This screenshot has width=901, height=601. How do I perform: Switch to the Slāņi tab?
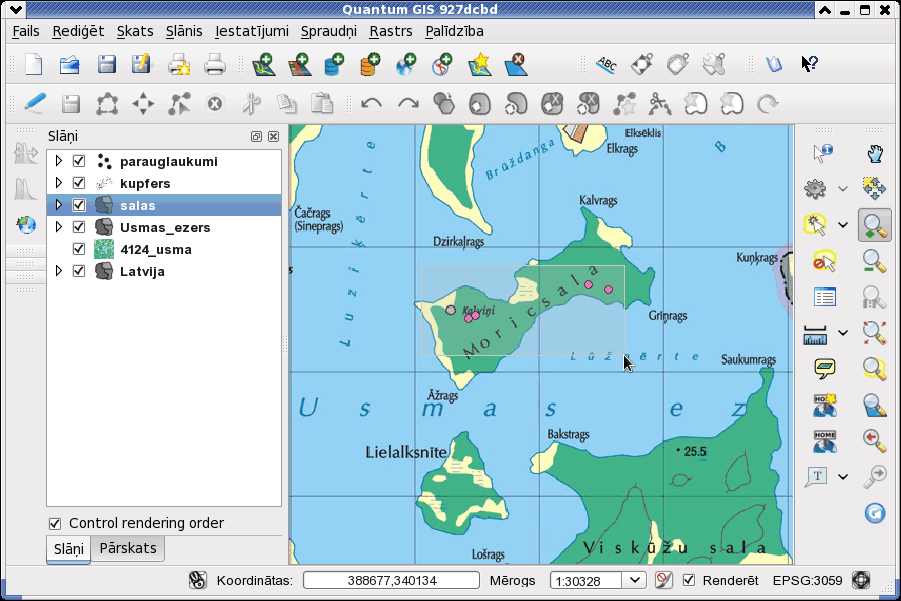tap(68, 549)
